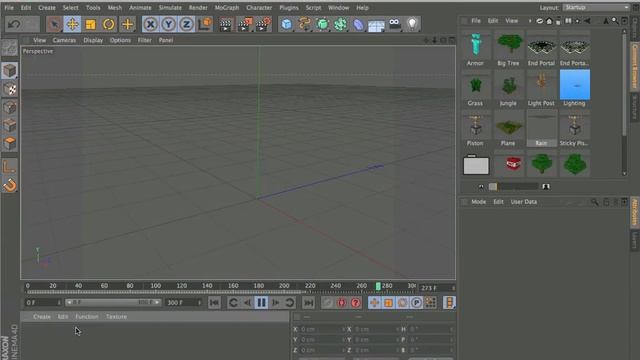This screenshot has height=360, width=640.
Task: Select the Lighting preset thumbnail
Action: point(574,88)
